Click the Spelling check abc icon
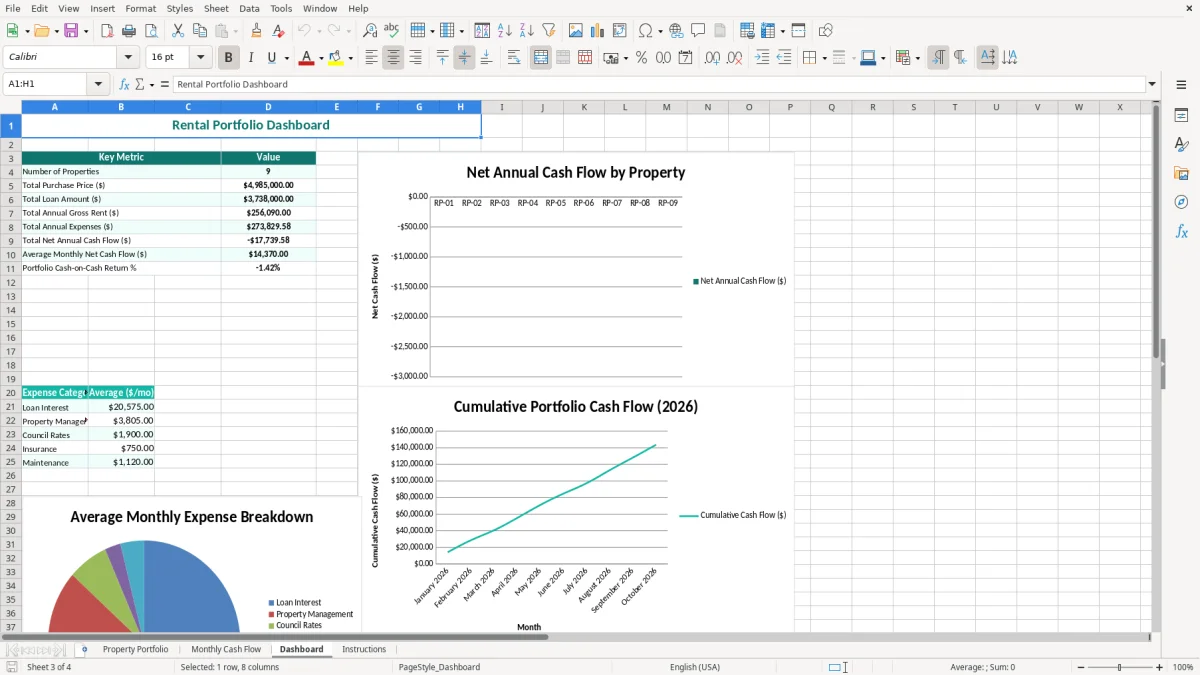The image size is (1200, 675). click(392, 31)
